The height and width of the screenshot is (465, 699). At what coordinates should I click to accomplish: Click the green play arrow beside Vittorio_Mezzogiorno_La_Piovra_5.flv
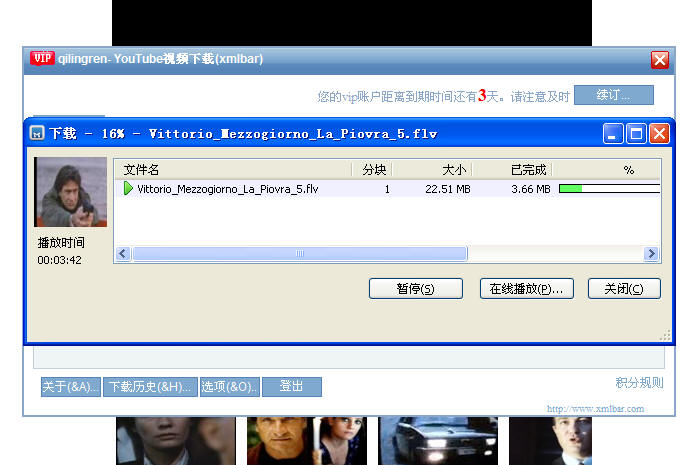point(128,189)
